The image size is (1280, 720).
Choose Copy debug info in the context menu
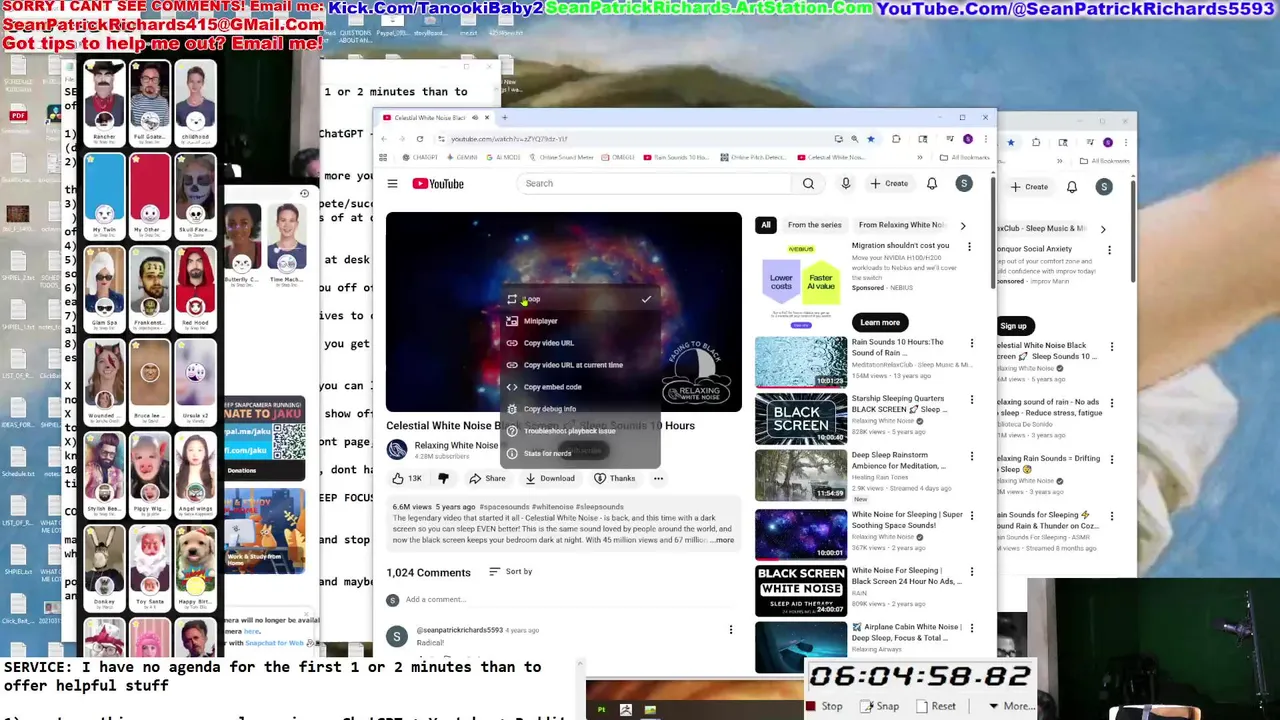pyautogui.click(x=580, y=409)
